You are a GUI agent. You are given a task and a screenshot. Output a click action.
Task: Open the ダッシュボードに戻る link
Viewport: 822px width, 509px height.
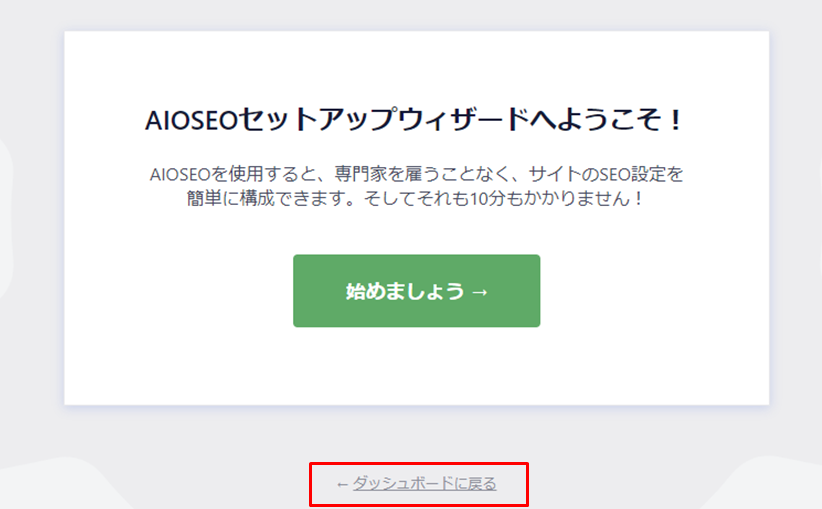(x=424, y=483)
